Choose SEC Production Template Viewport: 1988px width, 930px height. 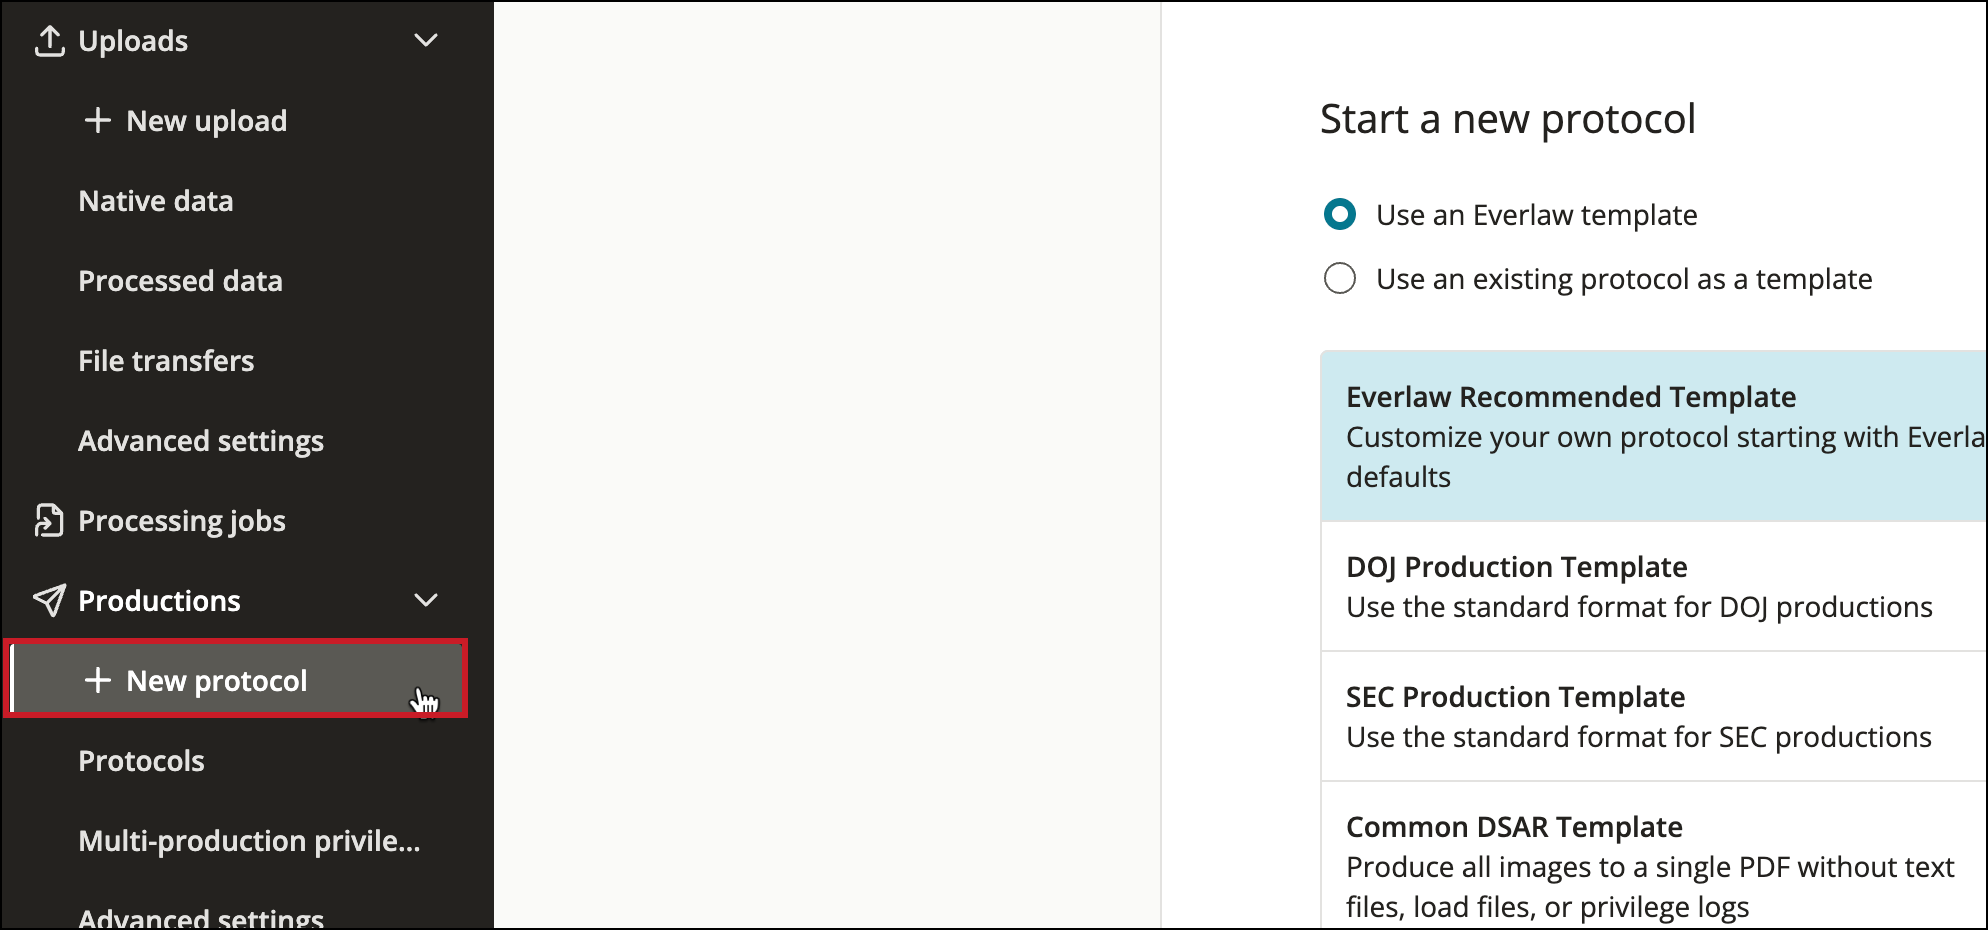tap(1654, 717)
